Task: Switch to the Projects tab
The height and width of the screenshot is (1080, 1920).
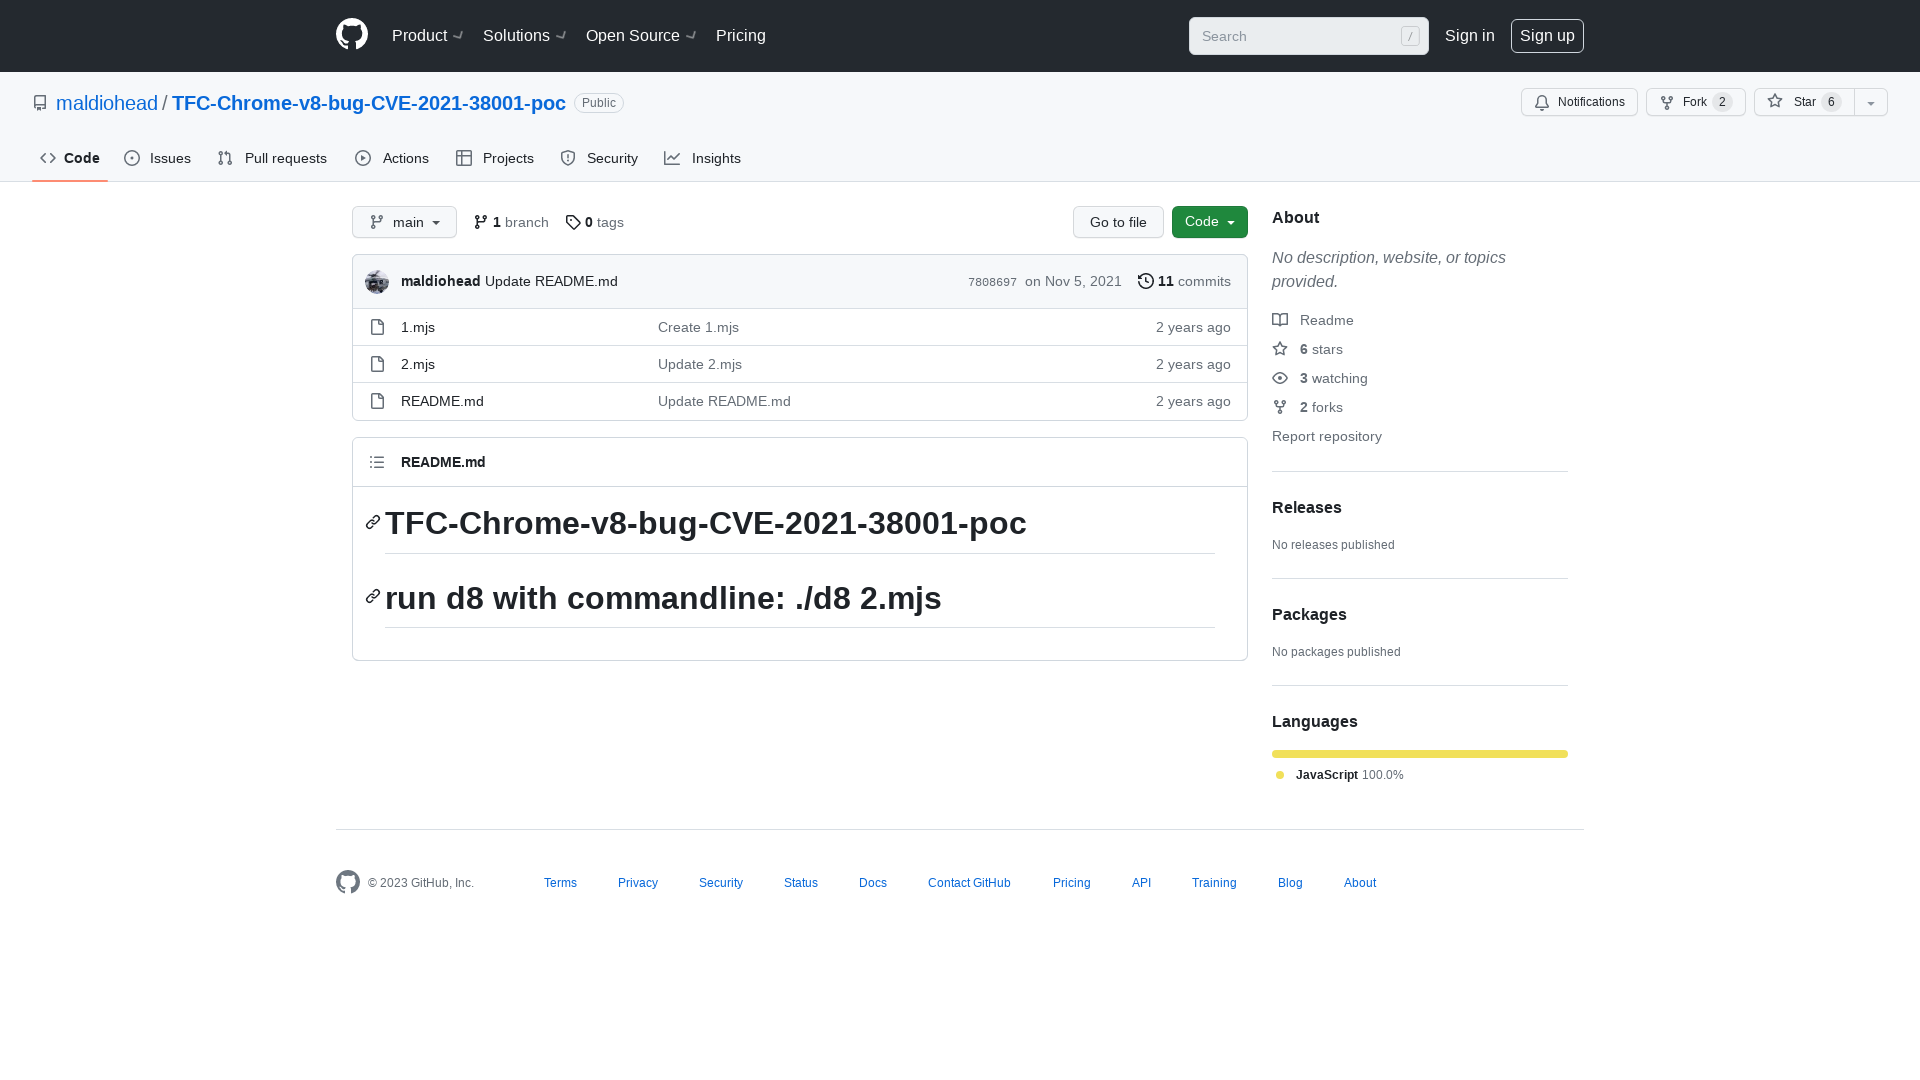Action: [x=495, y=158]
